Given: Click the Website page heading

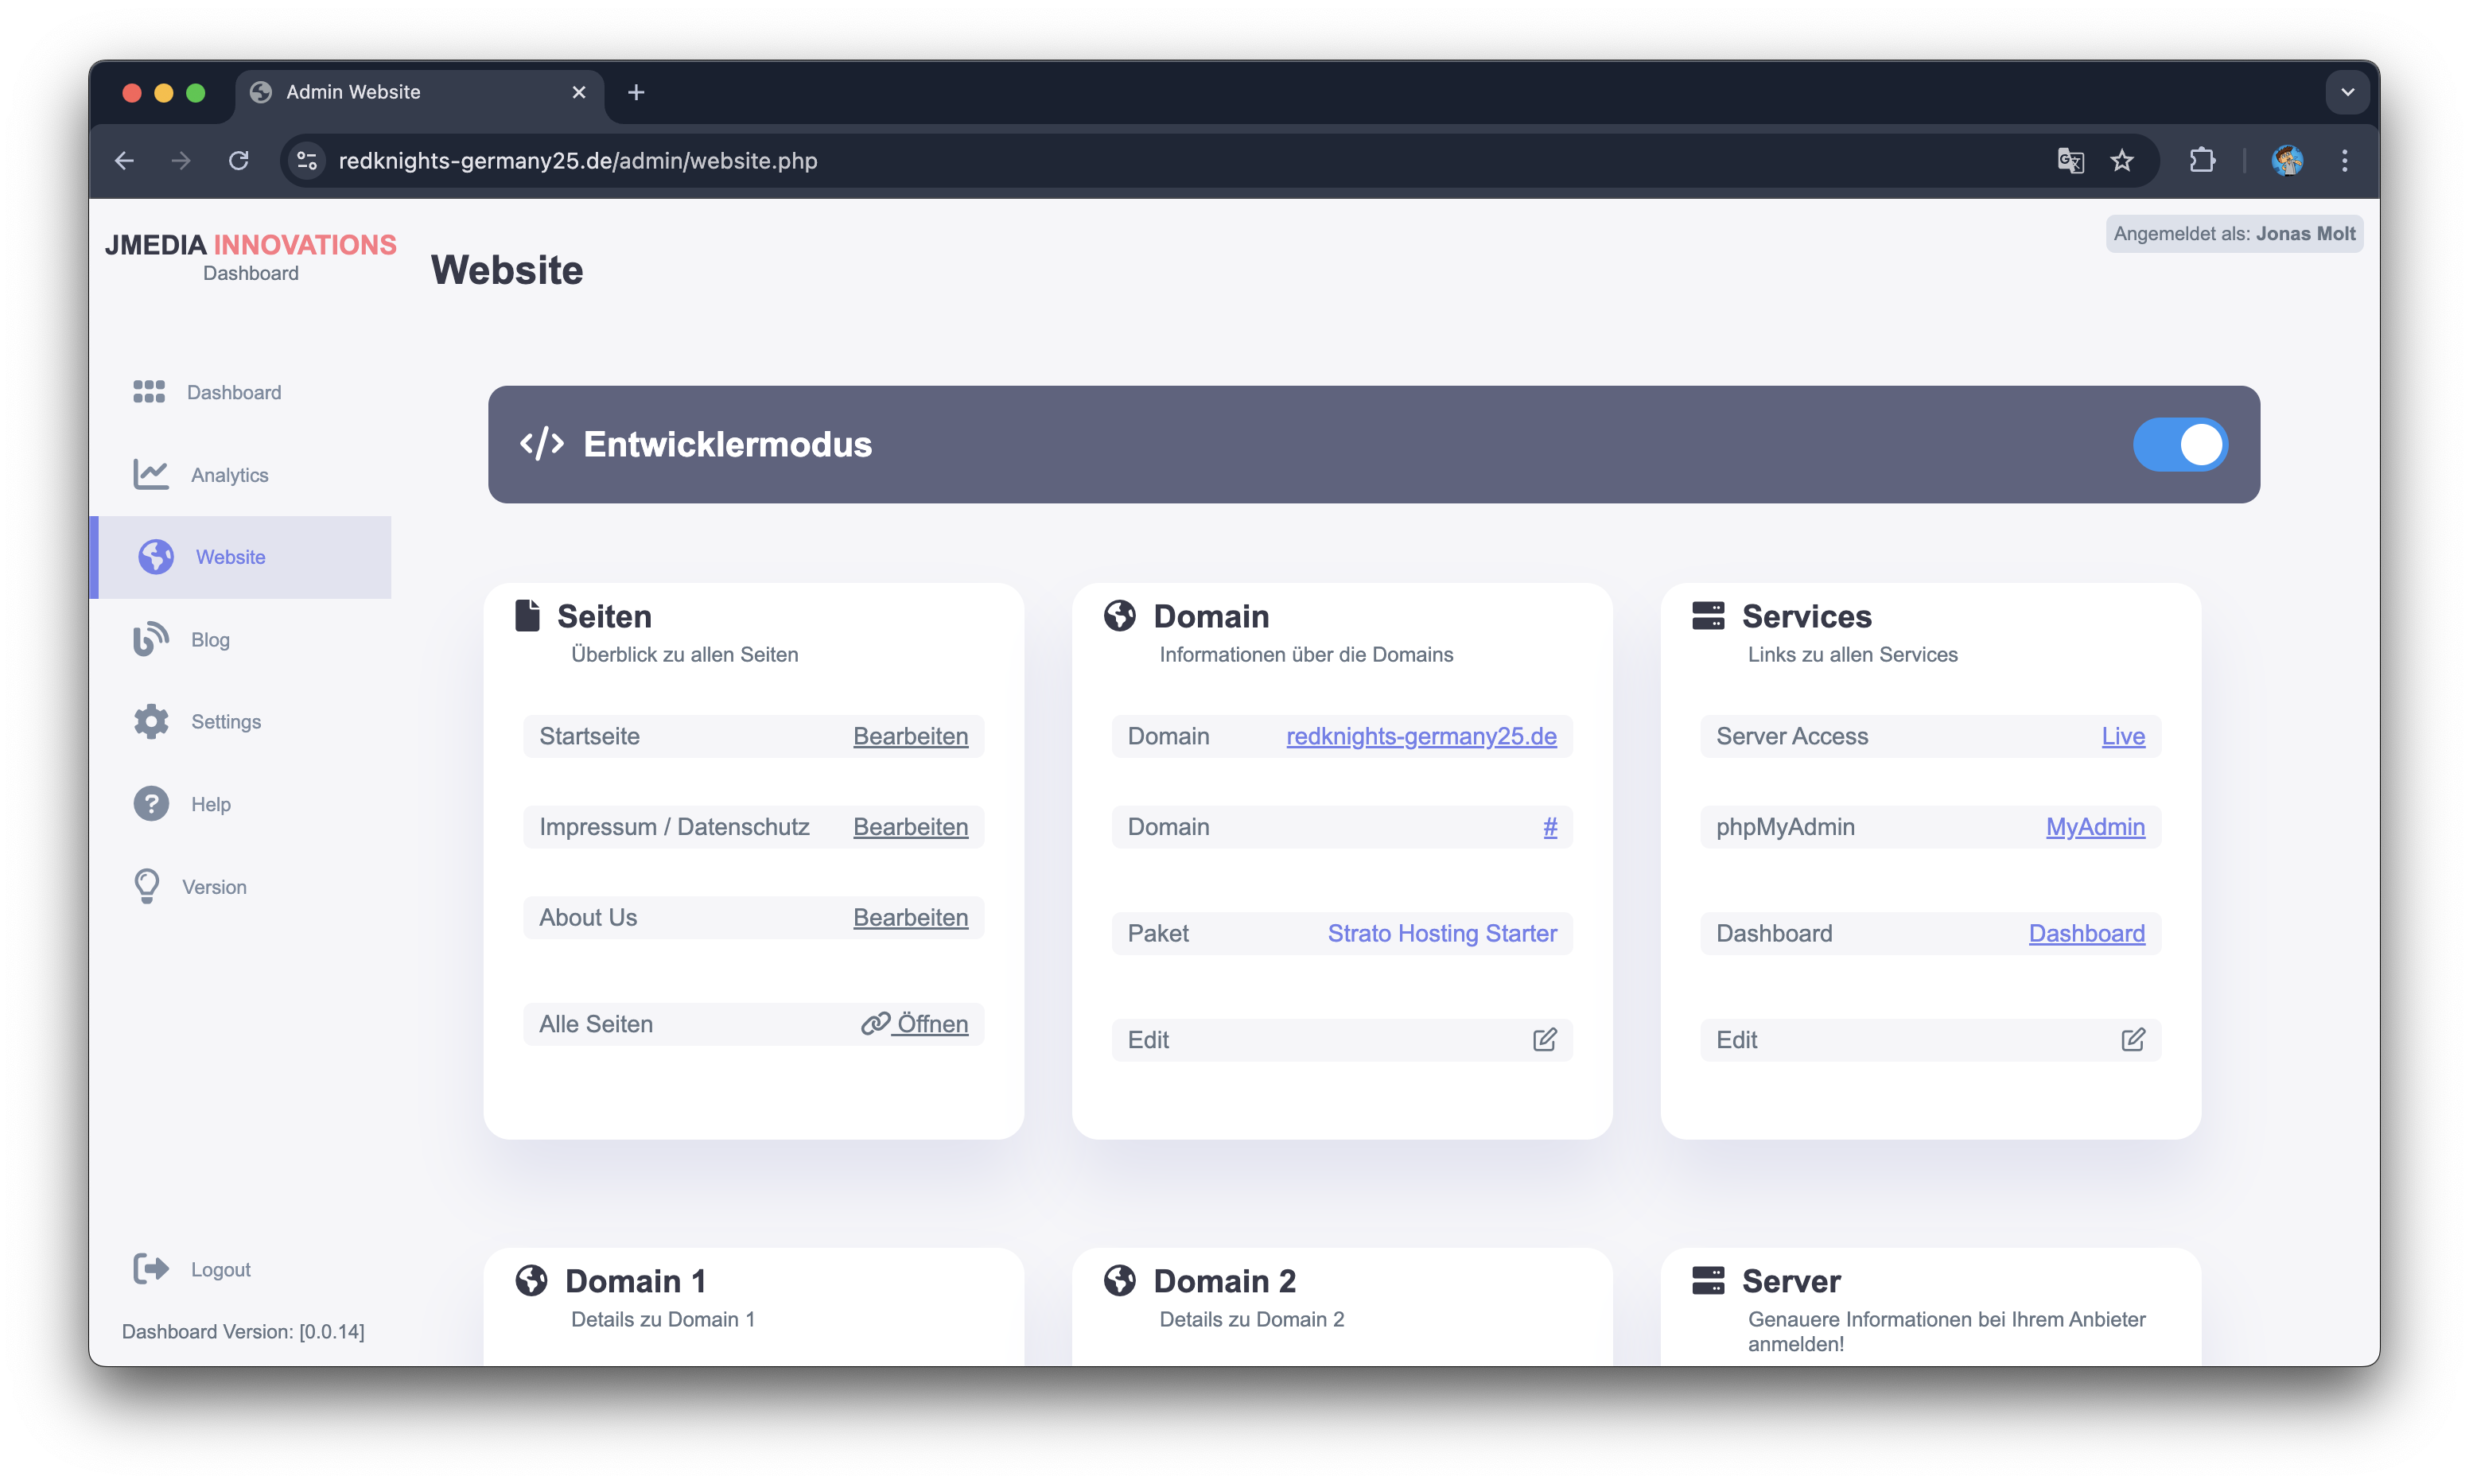Looking at the screenshot, I should (x=507, y=270).
